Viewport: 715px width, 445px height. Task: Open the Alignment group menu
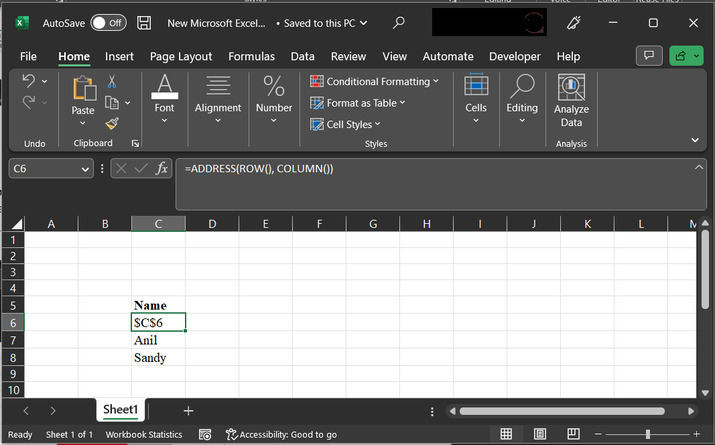[218, 98]
